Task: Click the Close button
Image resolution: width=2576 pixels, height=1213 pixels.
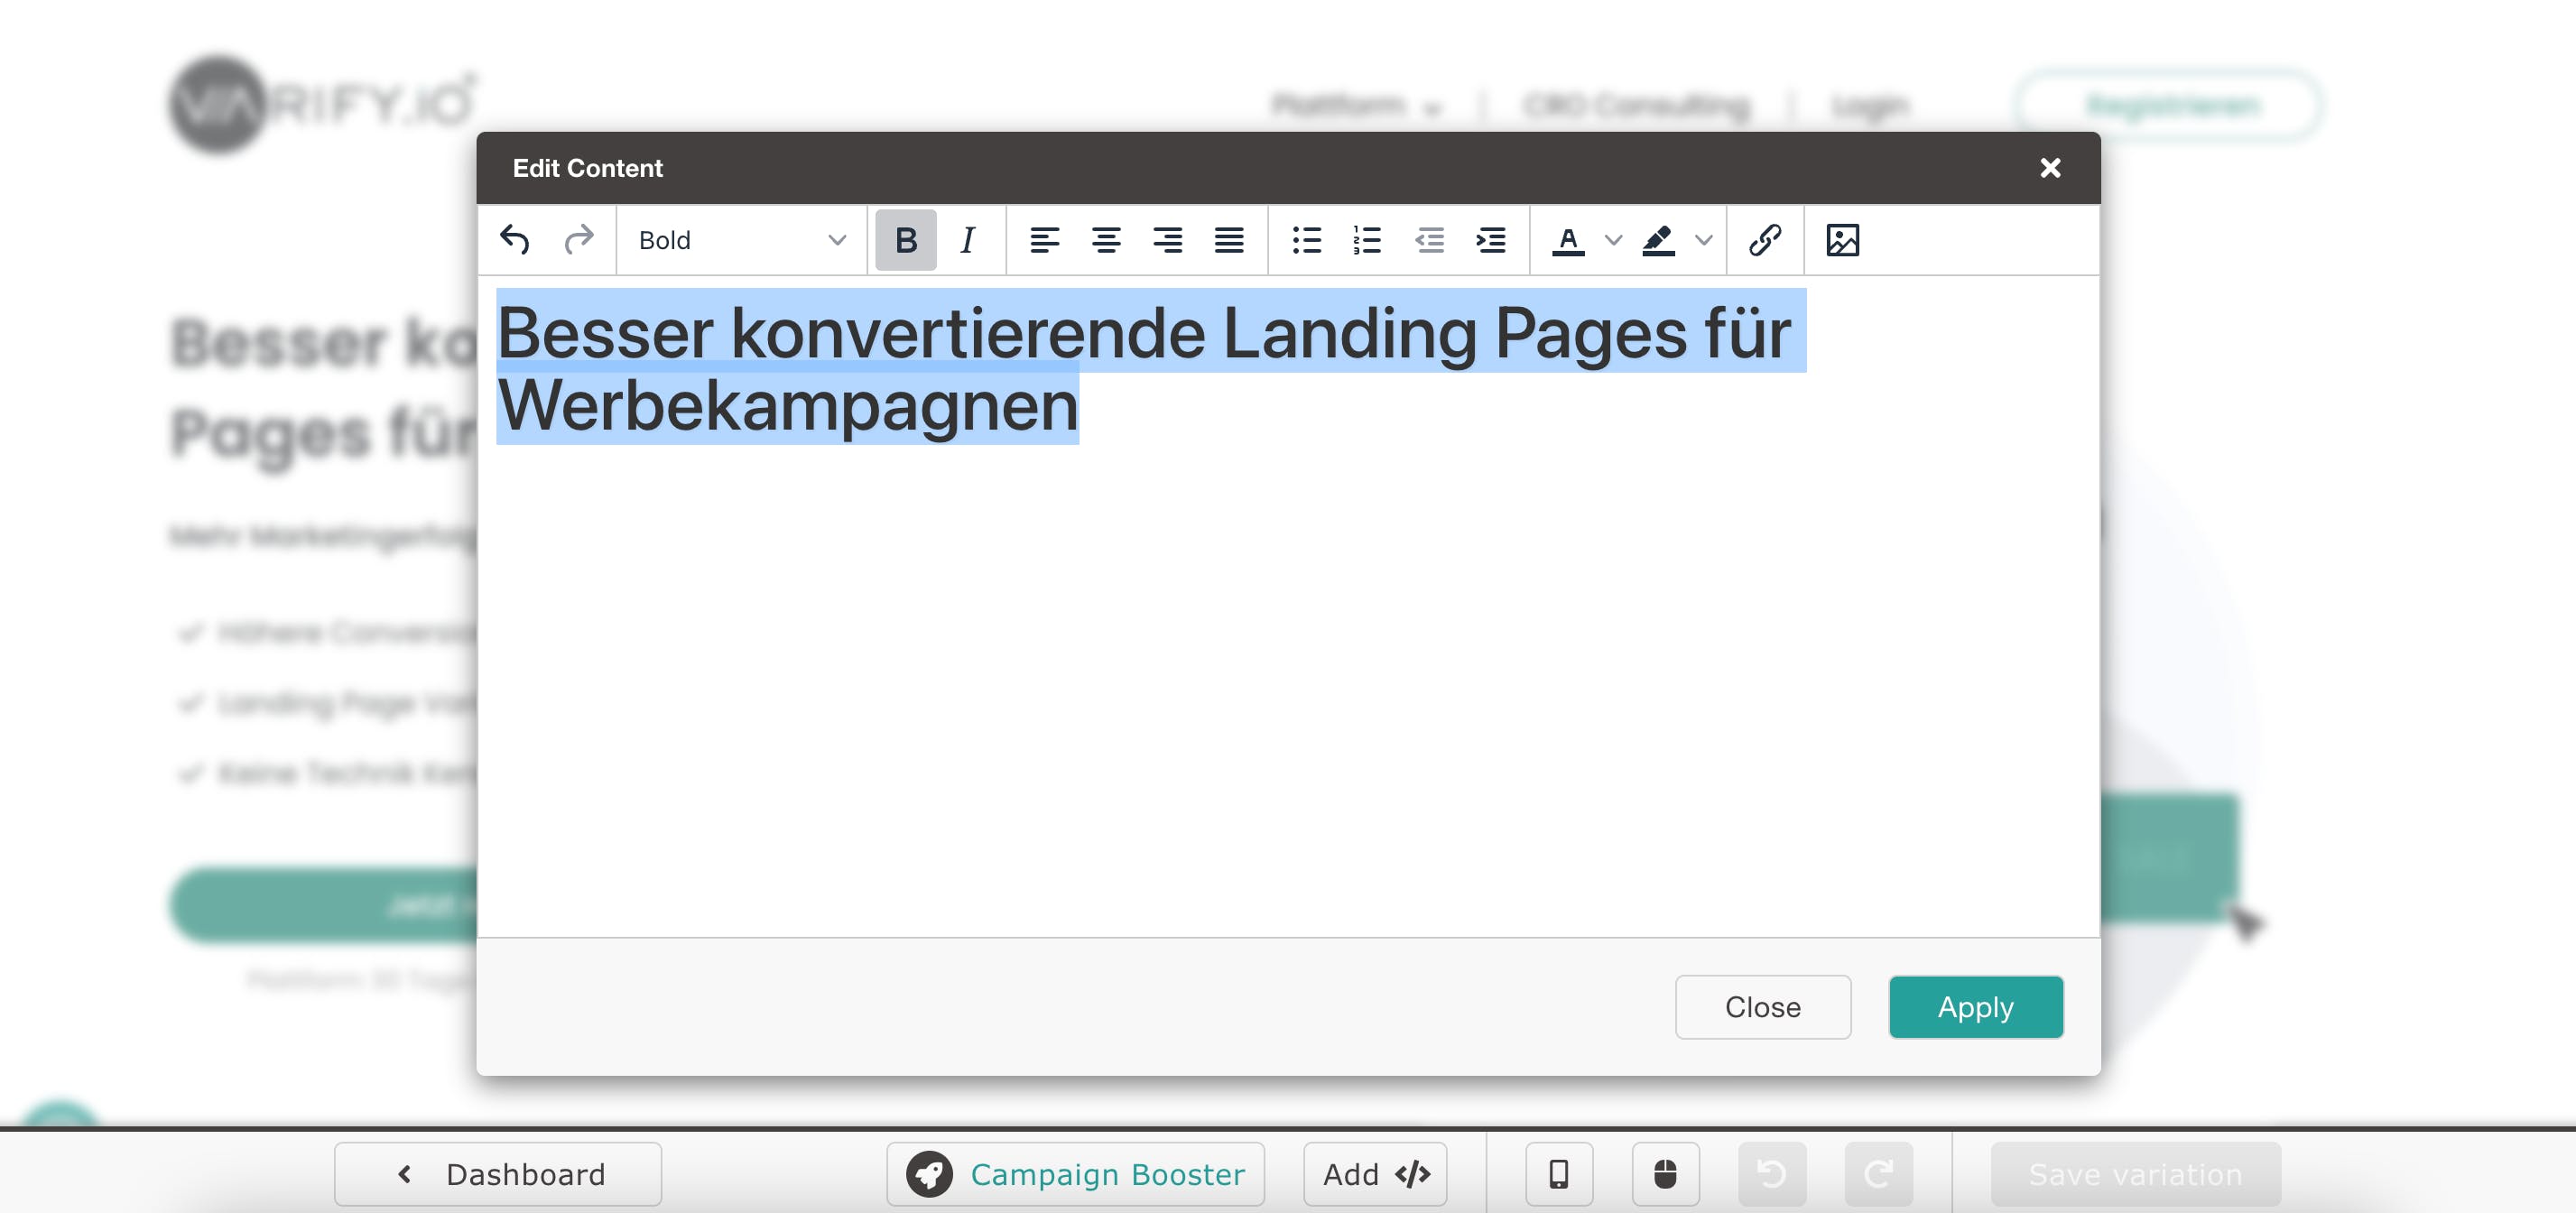Action: [x=1762, y=1007]
